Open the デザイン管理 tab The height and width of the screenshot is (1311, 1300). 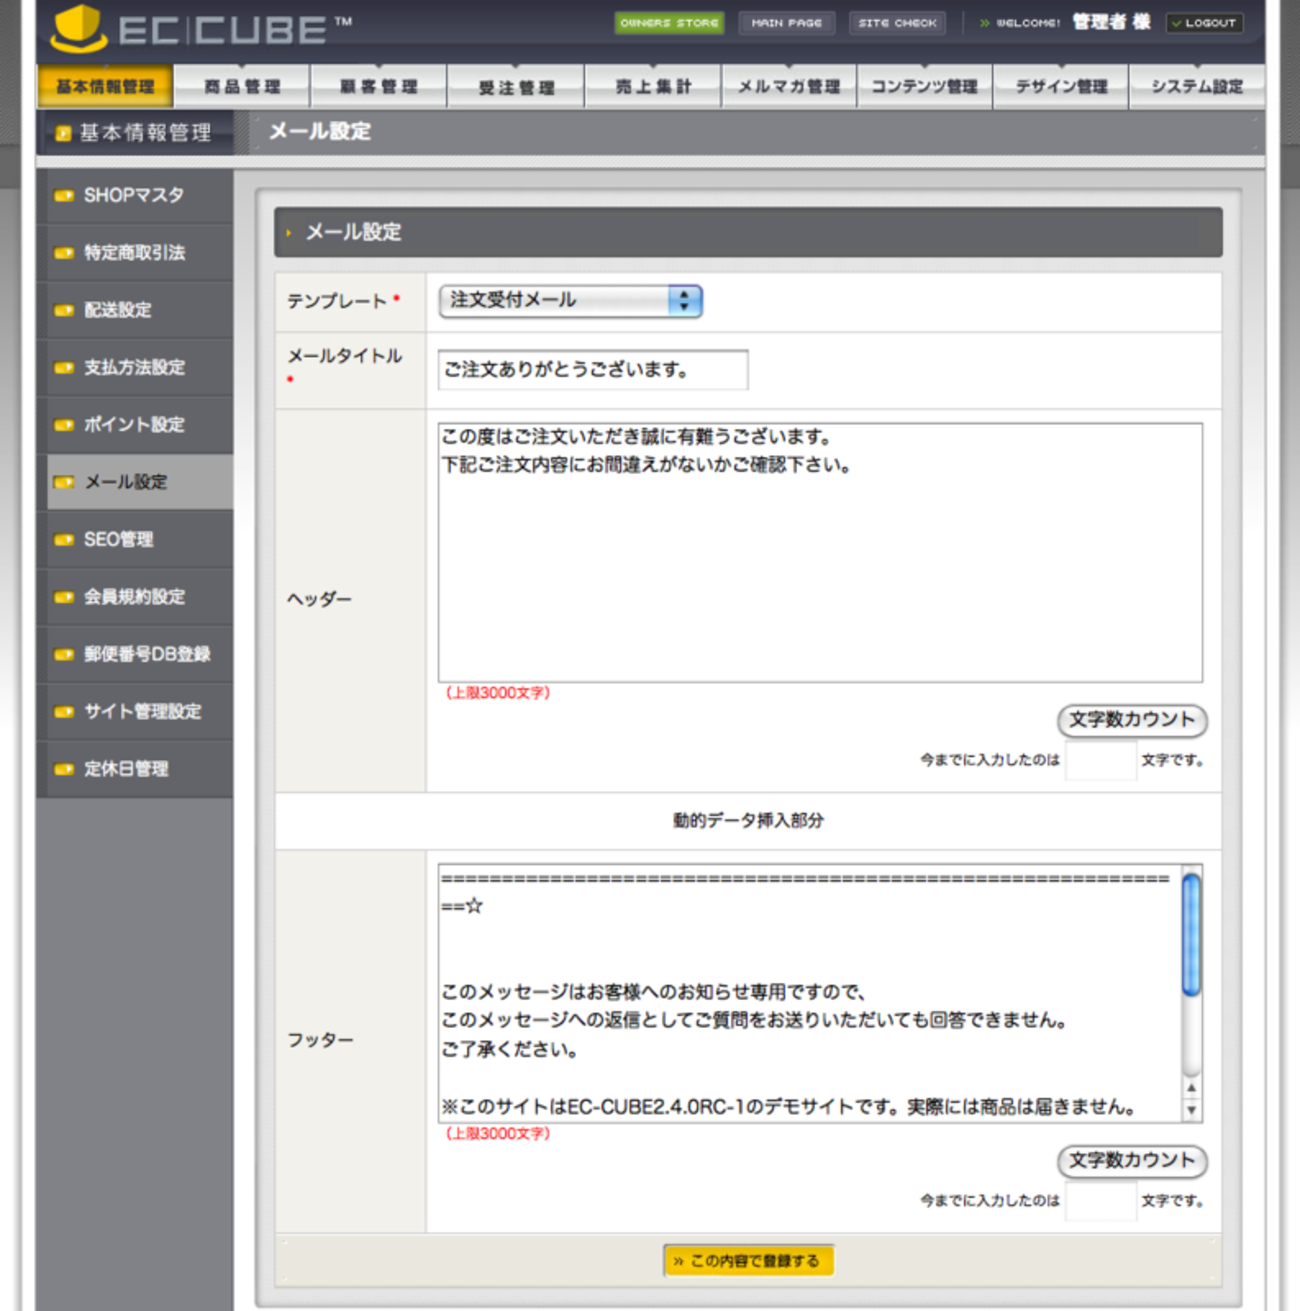pos(1061,87)
